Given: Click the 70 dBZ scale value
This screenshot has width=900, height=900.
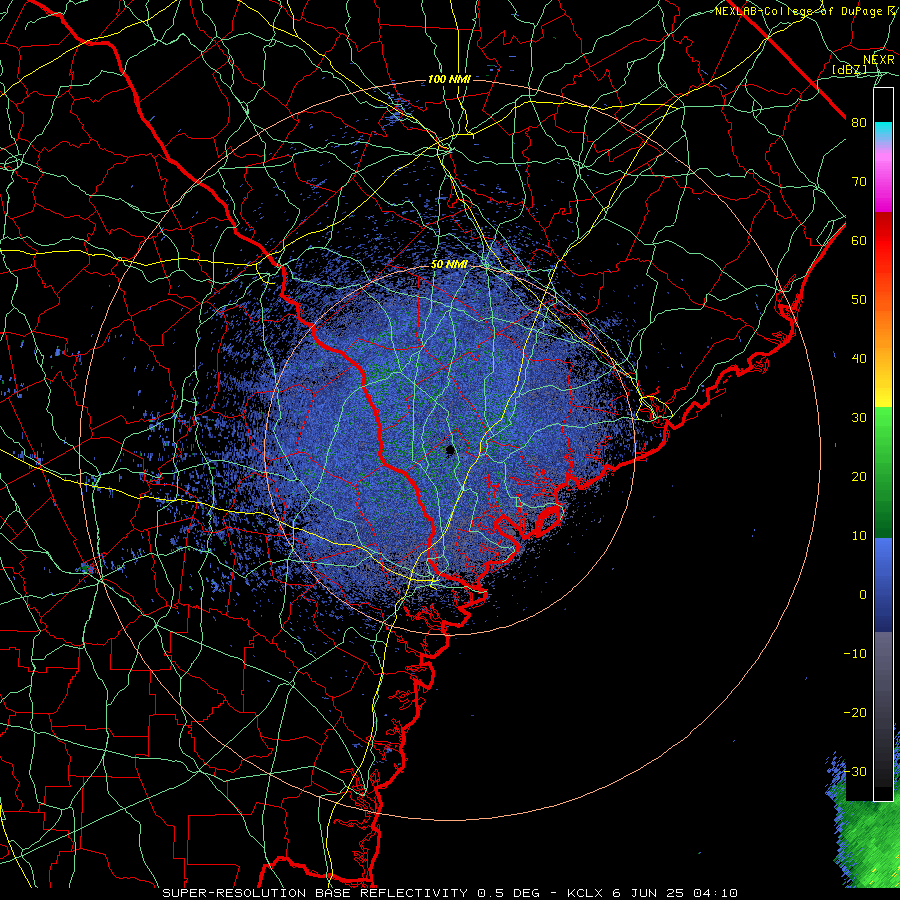Looking at the screenshot, I should [x=859, y=182].
